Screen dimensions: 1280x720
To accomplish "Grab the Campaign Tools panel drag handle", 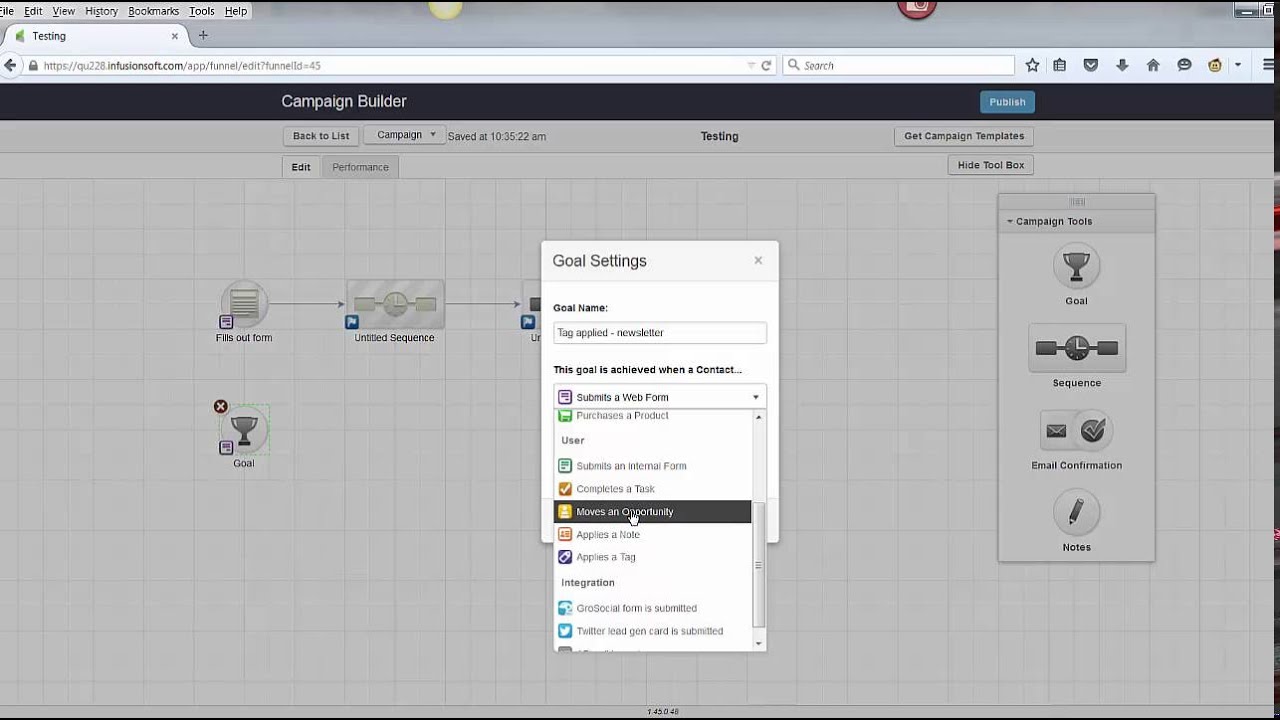I will (1077, 202).
